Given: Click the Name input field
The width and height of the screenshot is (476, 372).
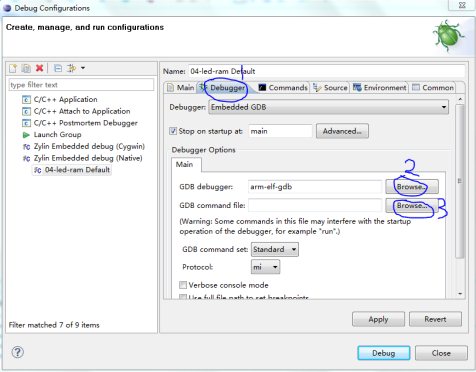Looking at the screenshot, I should [326, 71].
